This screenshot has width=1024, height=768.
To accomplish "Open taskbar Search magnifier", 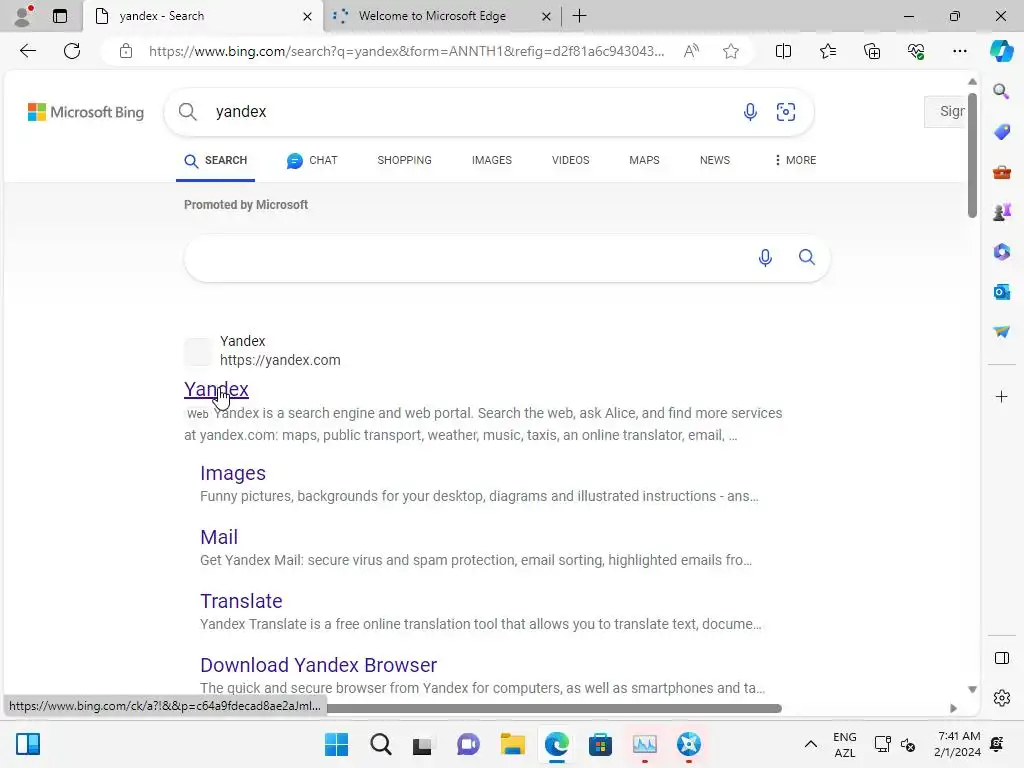I will pyautogui.click(x=381, y=744).
